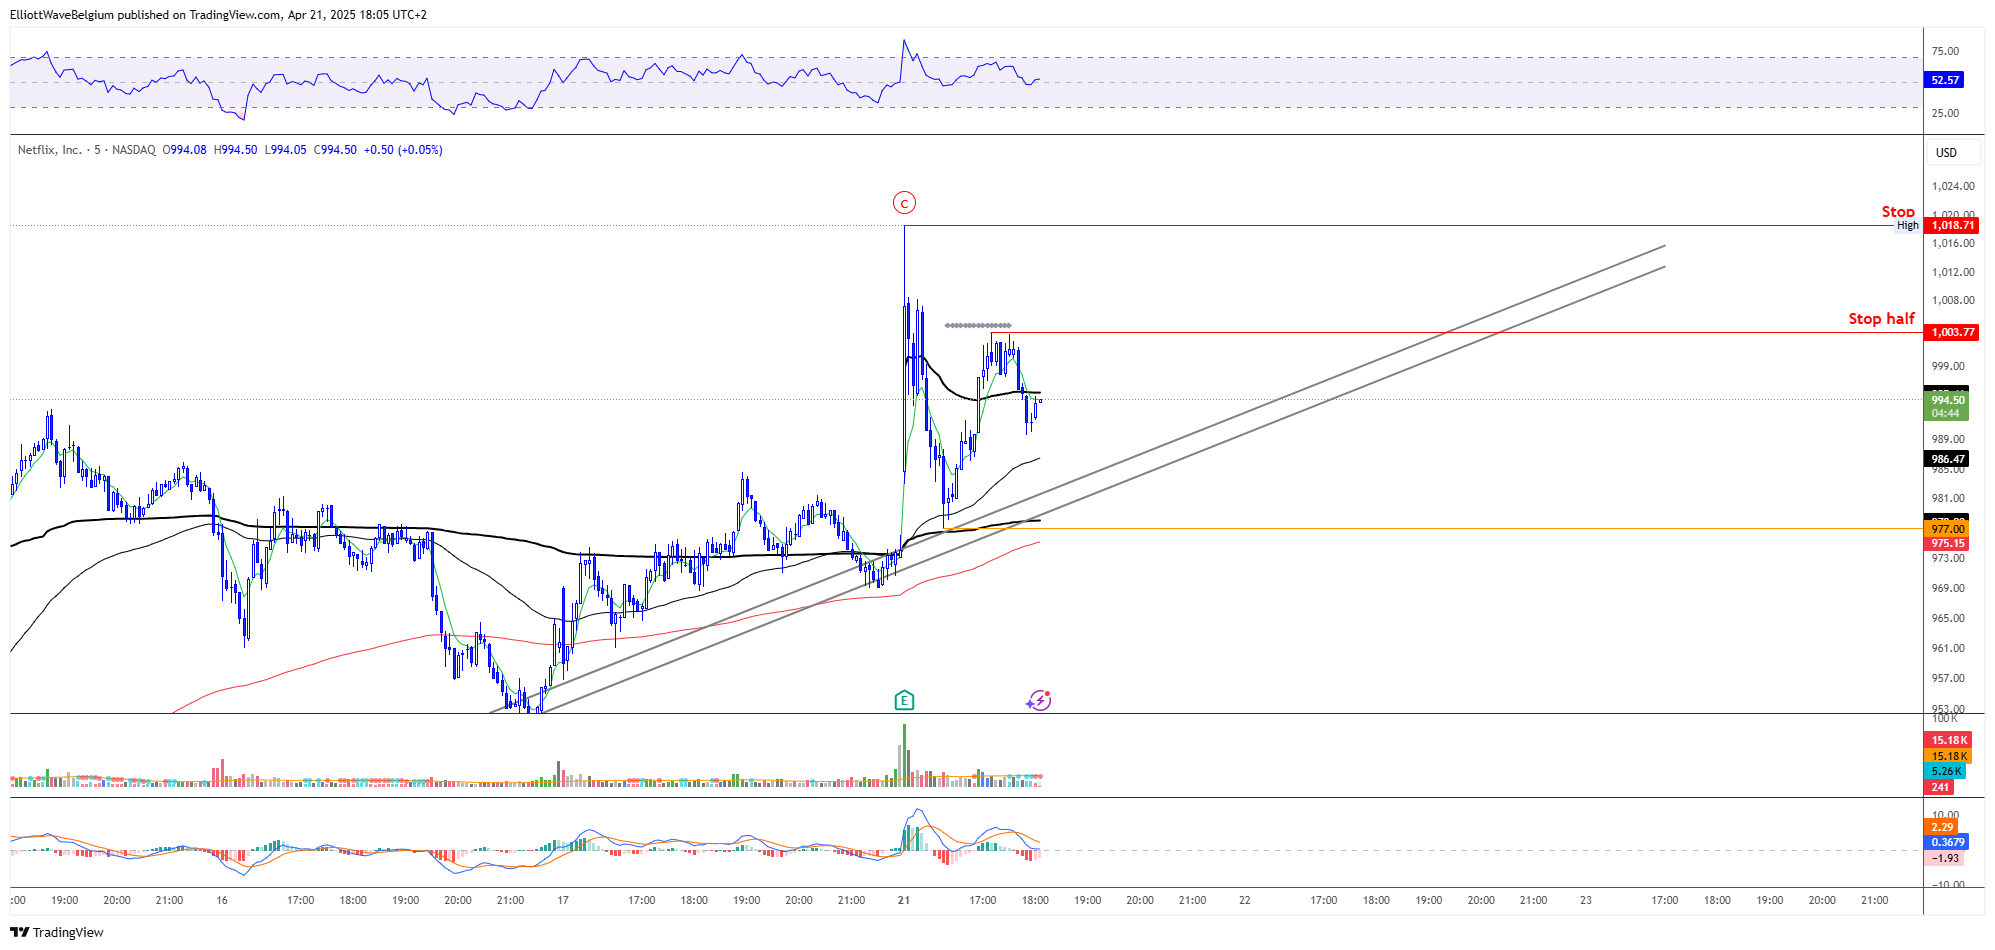Click the high value H994.50
The height and width of the screenshot is (950, 1995).
[x=236, y=150]
